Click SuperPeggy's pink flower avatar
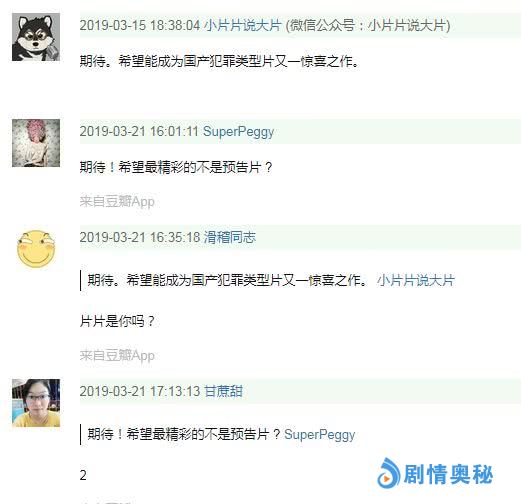This screenshot has width=521, height=504. pyautogui.click(x=36, y=143)
